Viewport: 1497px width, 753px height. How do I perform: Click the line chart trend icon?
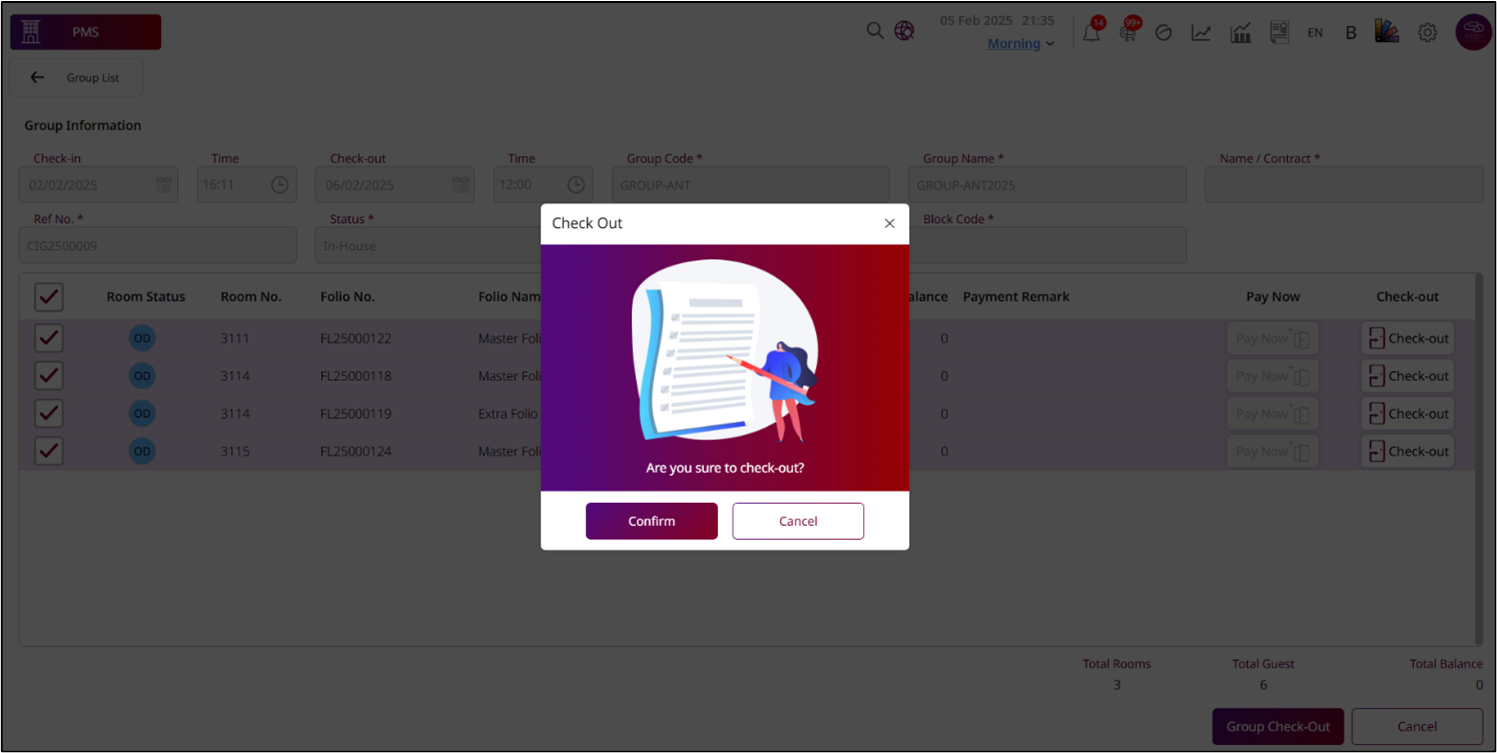click(1201, 33)
